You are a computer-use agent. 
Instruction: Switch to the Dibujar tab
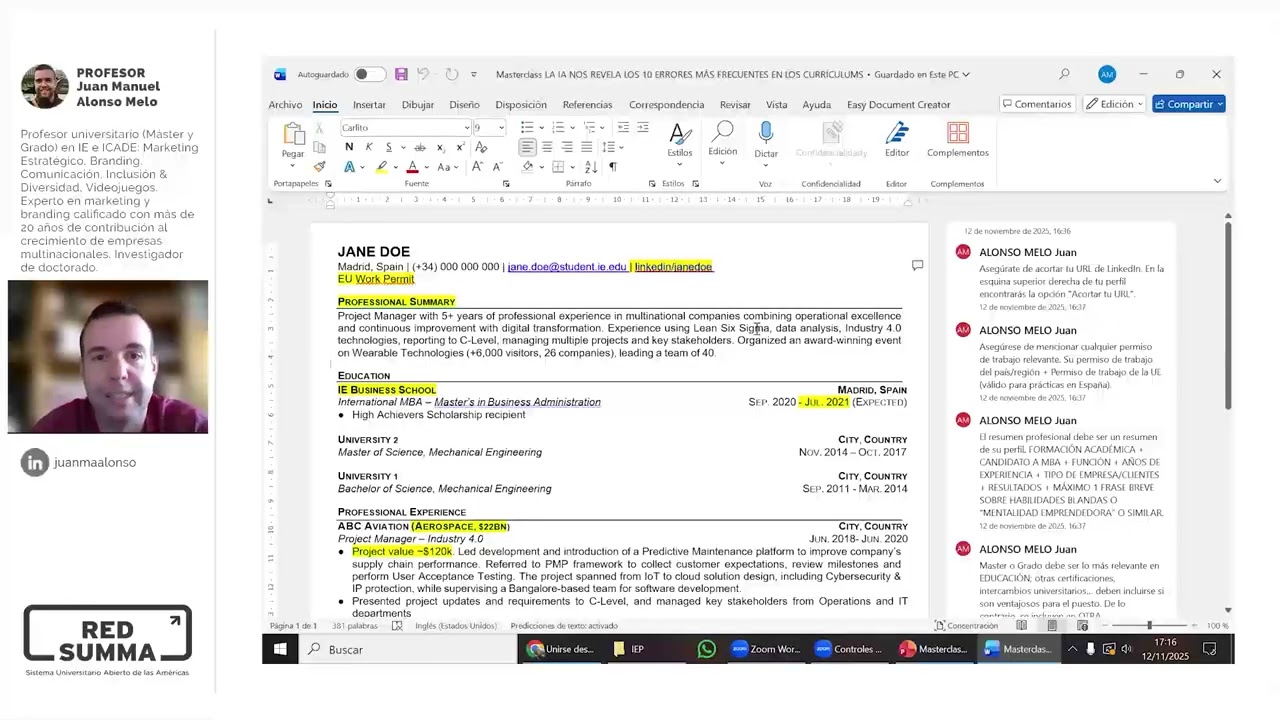click(418, 104)
